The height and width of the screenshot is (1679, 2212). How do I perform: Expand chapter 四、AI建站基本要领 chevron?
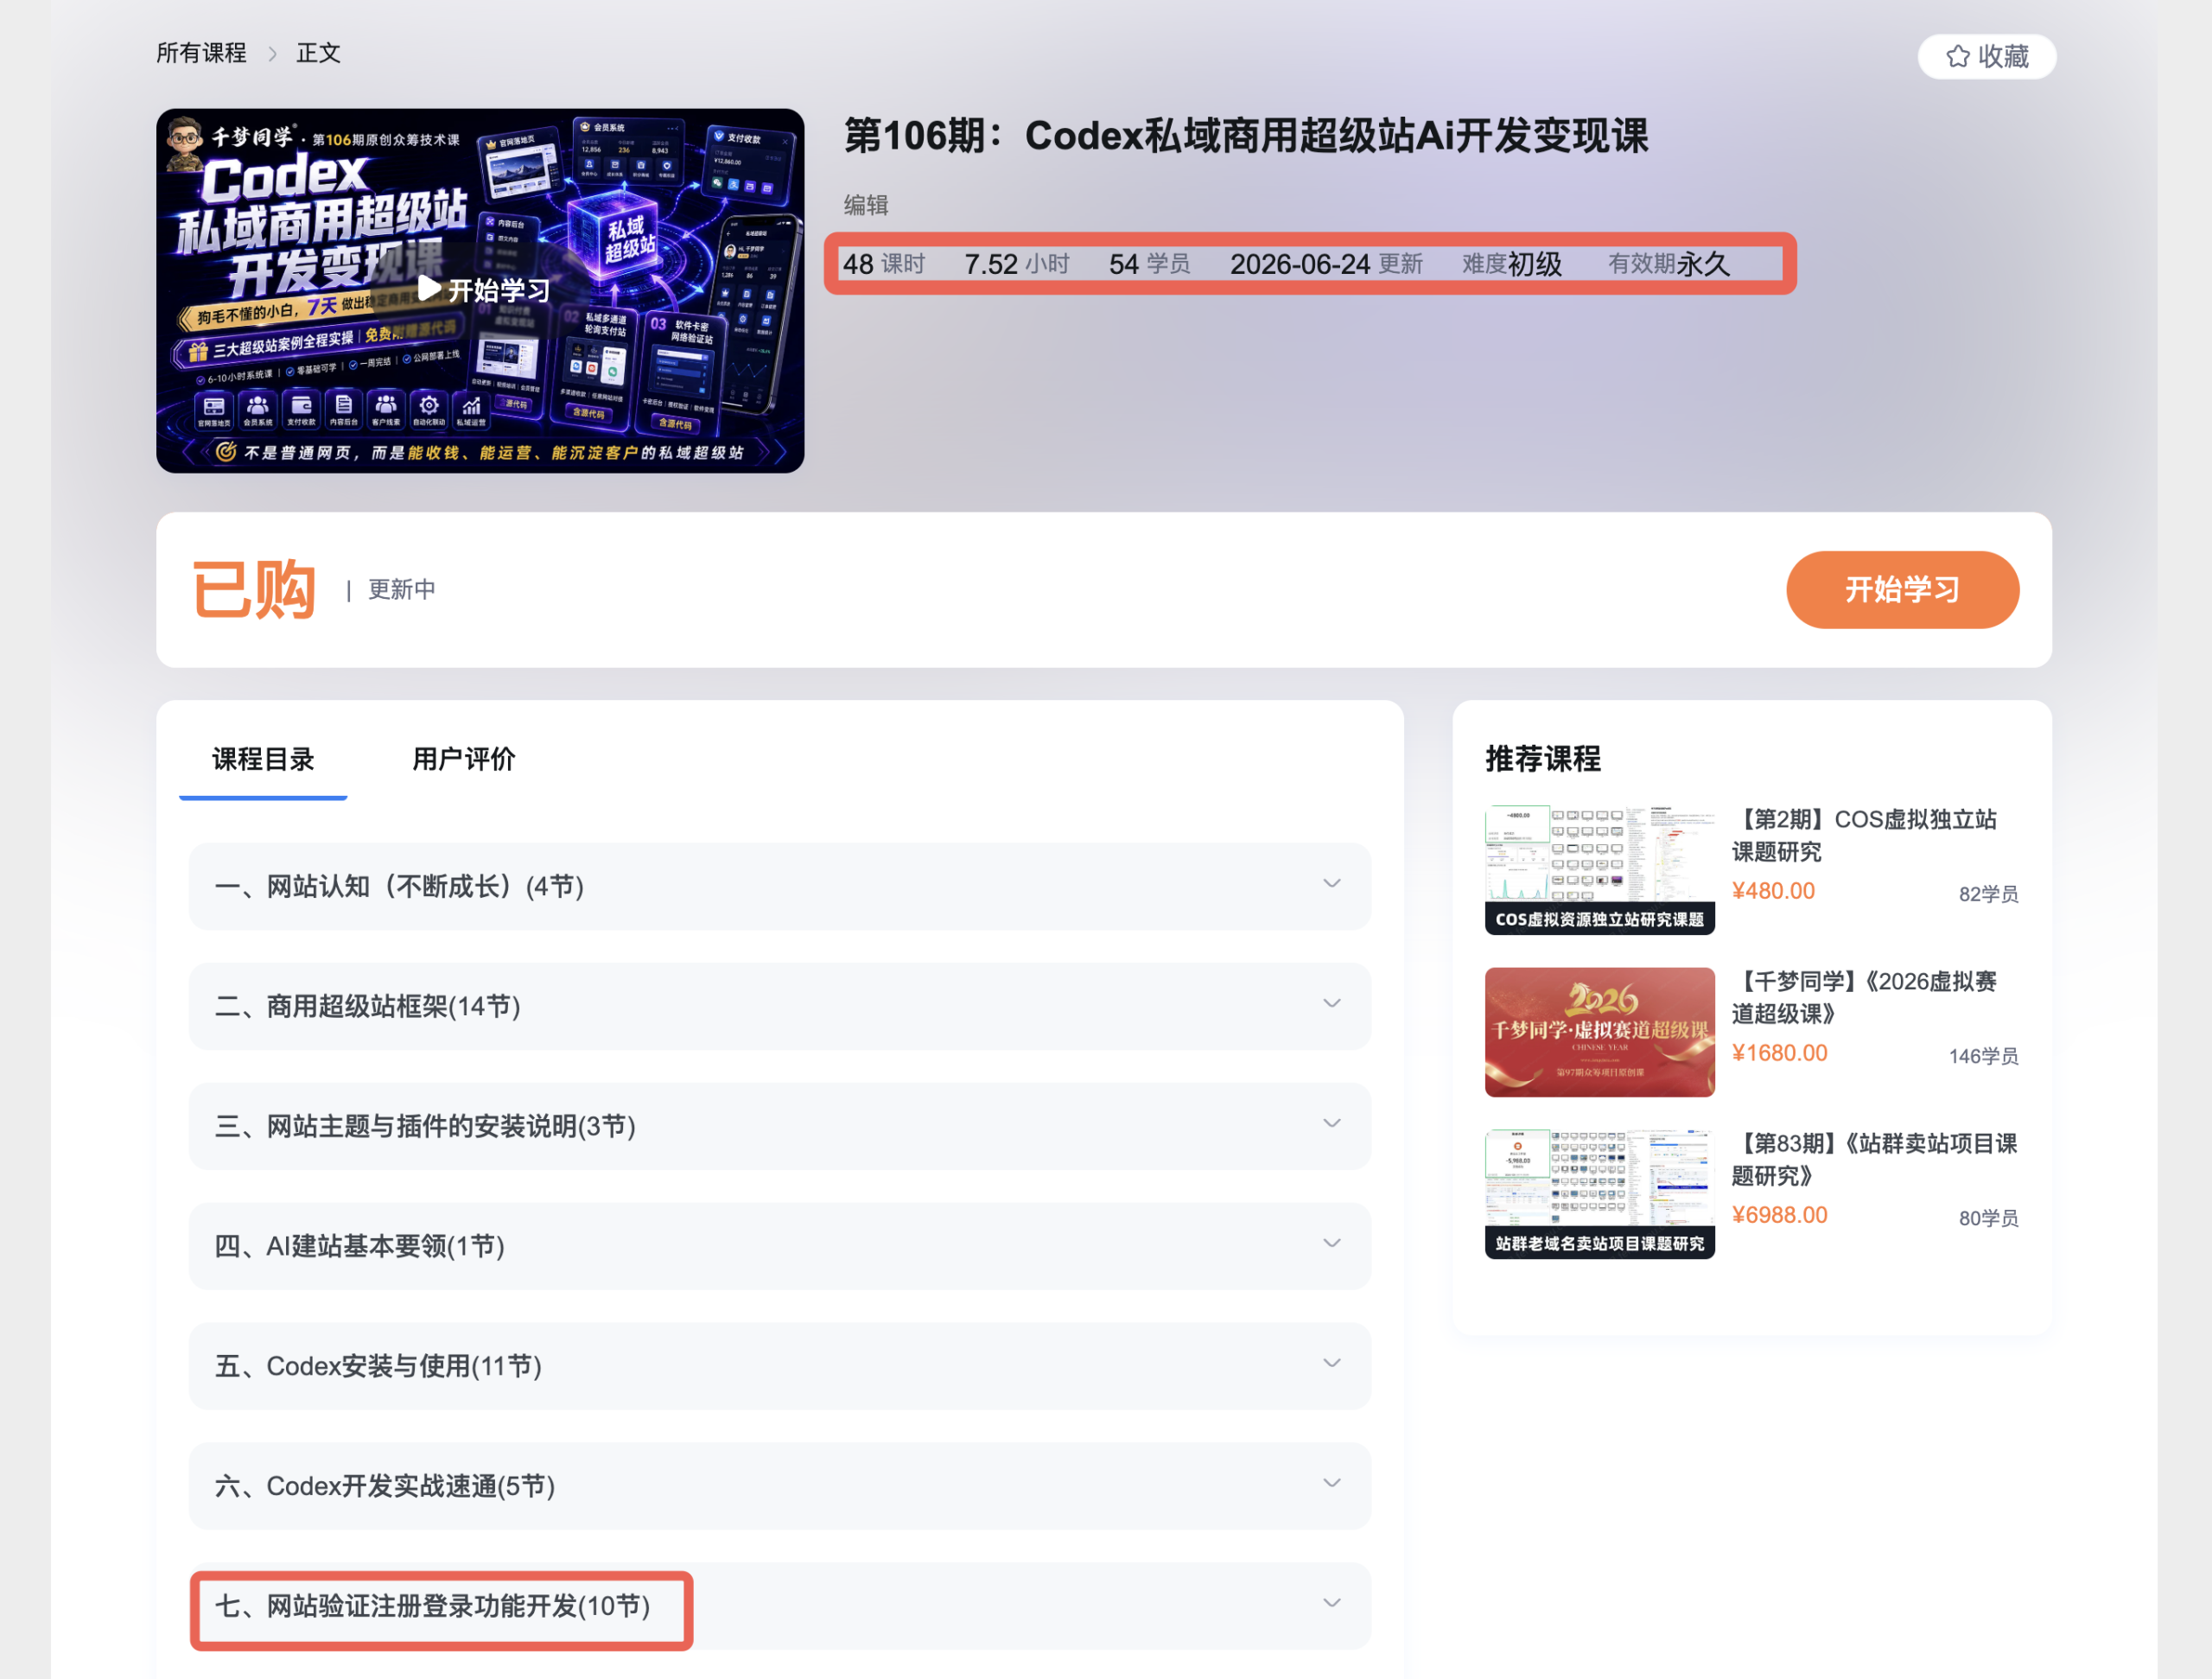(1331, 1244)
